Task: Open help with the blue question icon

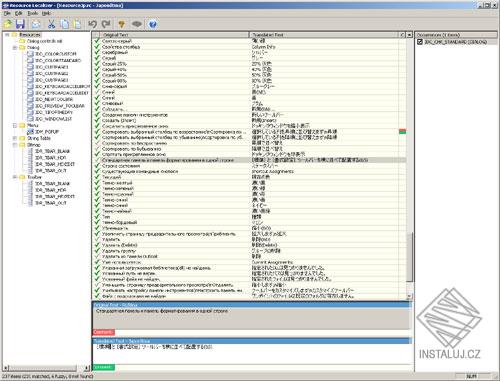Action: [153, 24]
